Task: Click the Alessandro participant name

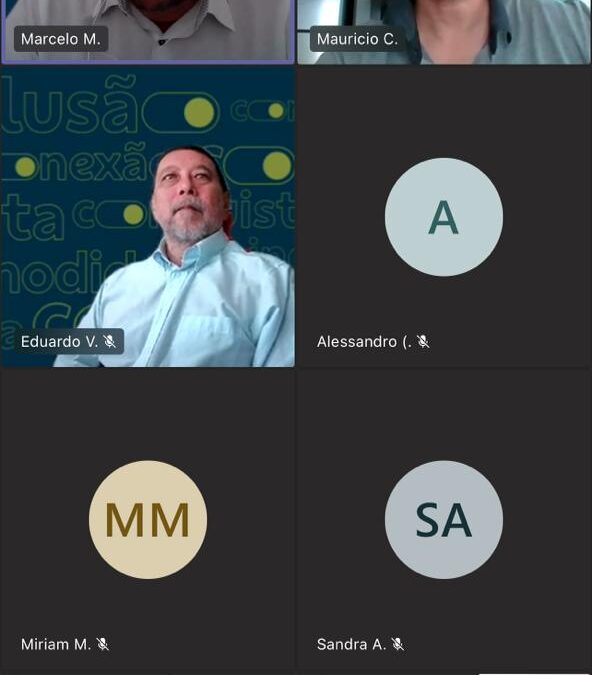Action: (x=364, y=342)
